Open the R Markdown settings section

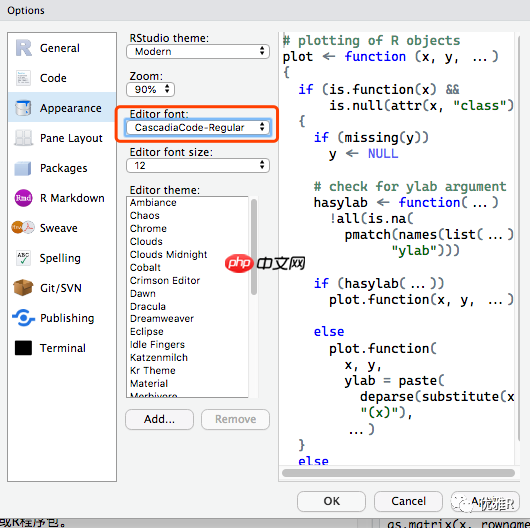click(x=62, y=198)
